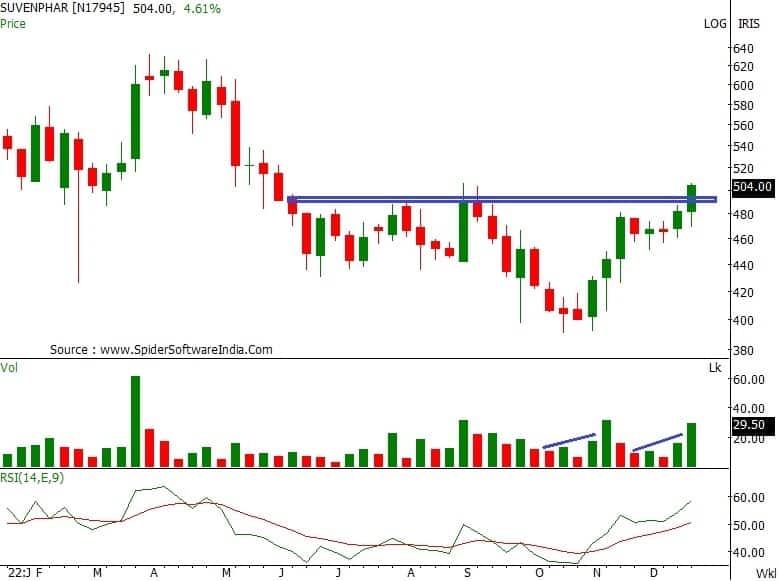Click the 480 price axis label
The height and width of the screenshot is (581, 779).
(x=743, y=215)
